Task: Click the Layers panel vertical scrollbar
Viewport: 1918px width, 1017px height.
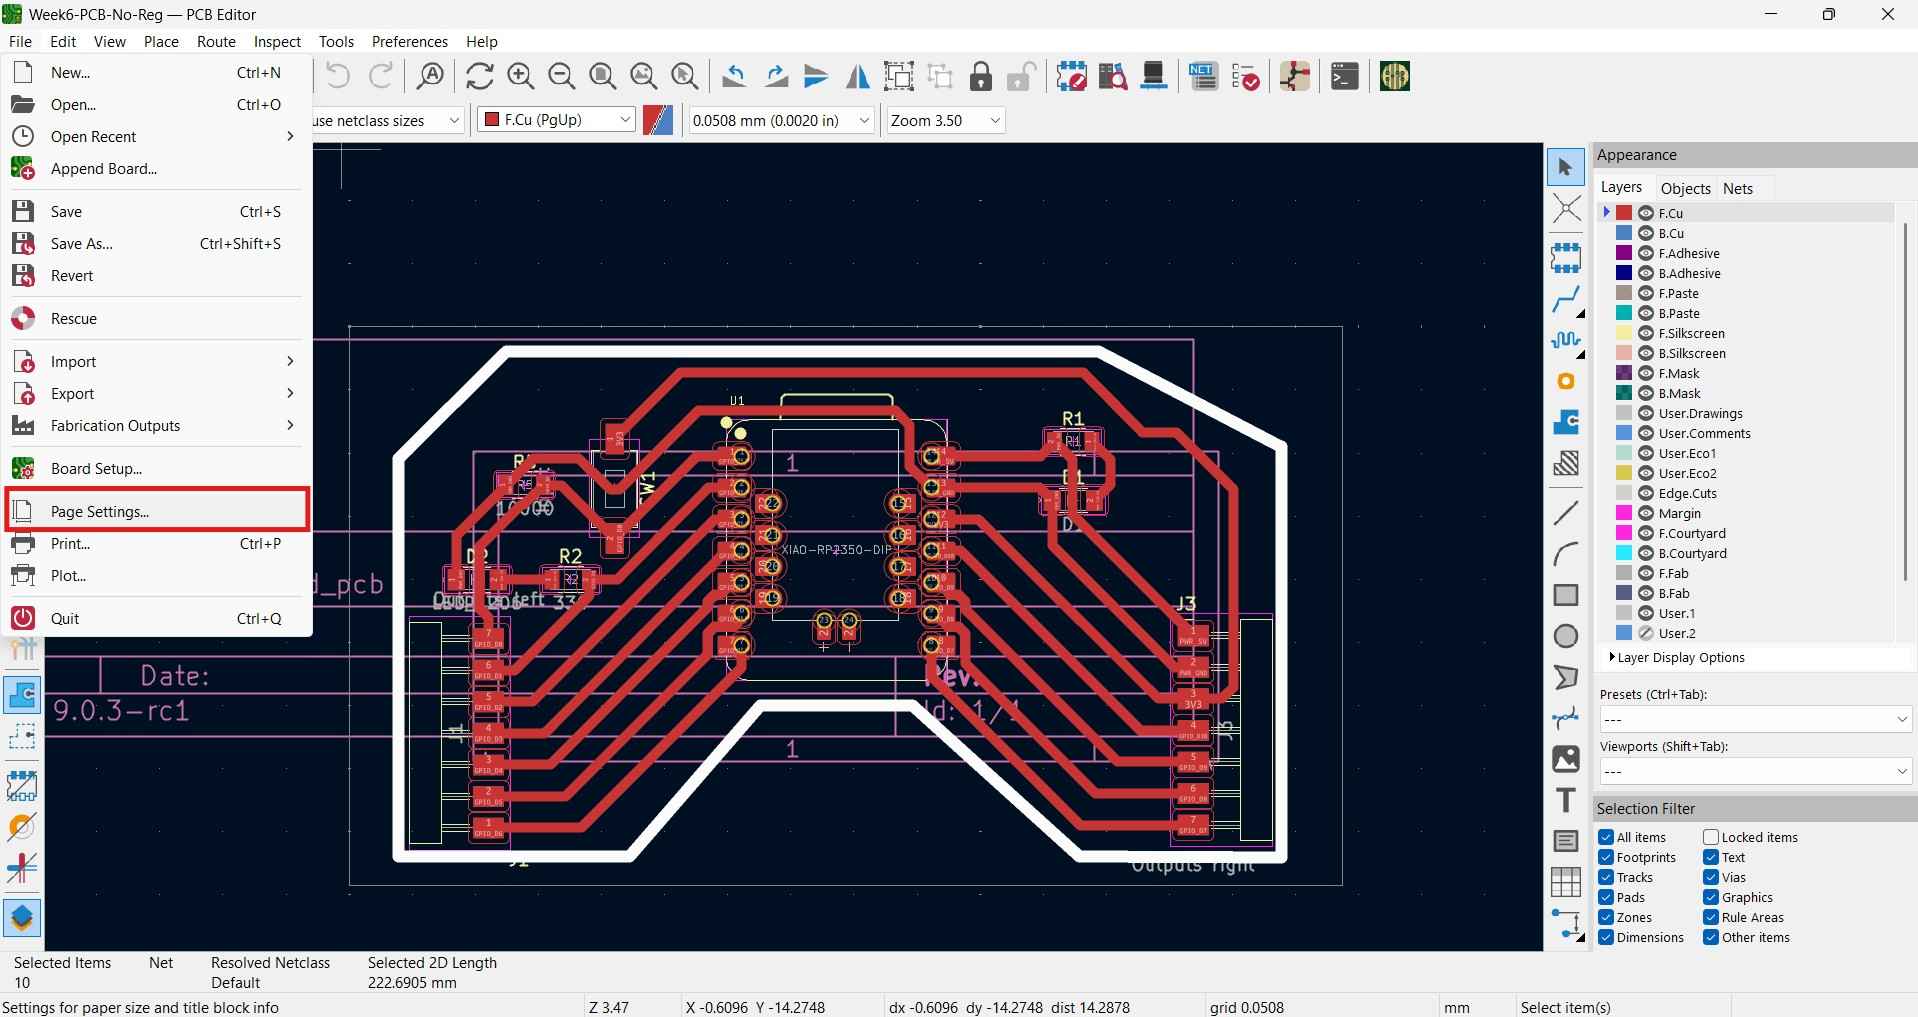Action: 1905,401
